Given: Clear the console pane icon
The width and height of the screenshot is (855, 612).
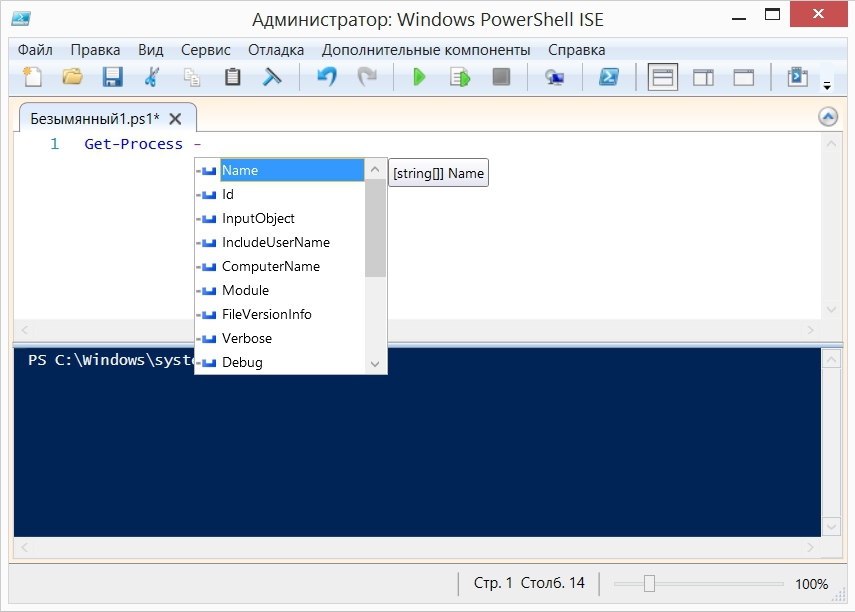Looking at the screenshot, I should 272,77.
